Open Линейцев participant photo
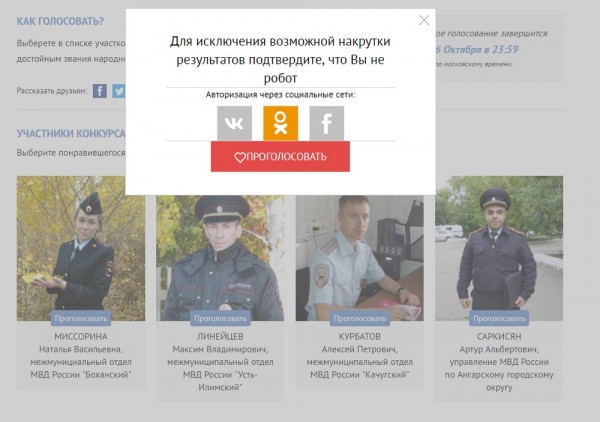Image resolution: width=600 pixels, height=422 pixels. click(x=220, y=258)
